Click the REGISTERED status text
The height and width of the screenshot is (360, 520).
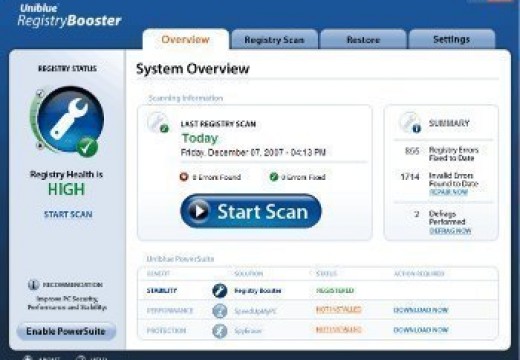pos(335,291)
